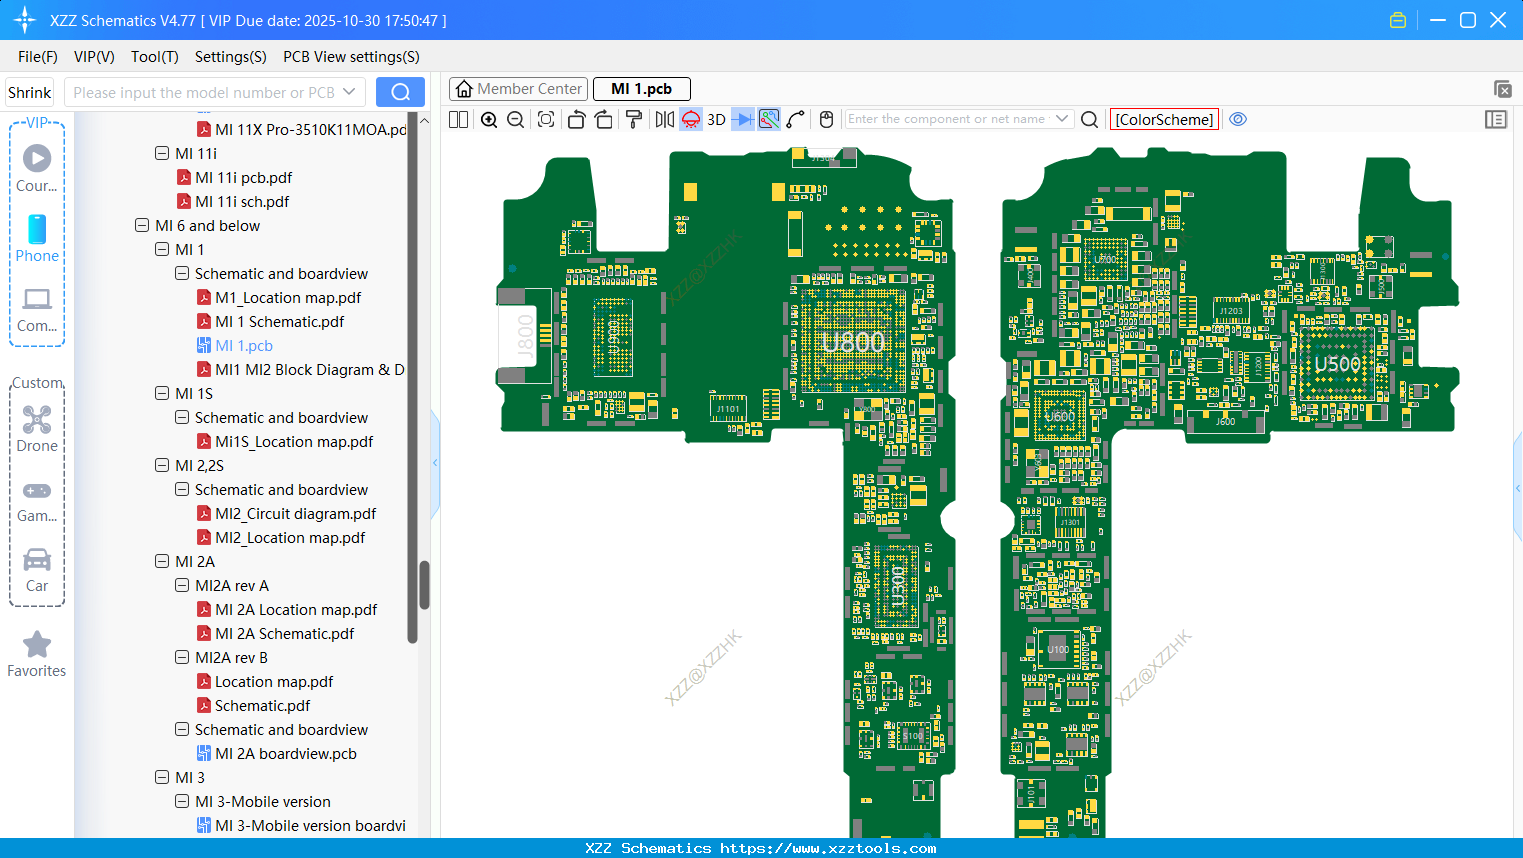Switch to the Member Center tab
The image size is (1523, 858).
tap(519, 89)
